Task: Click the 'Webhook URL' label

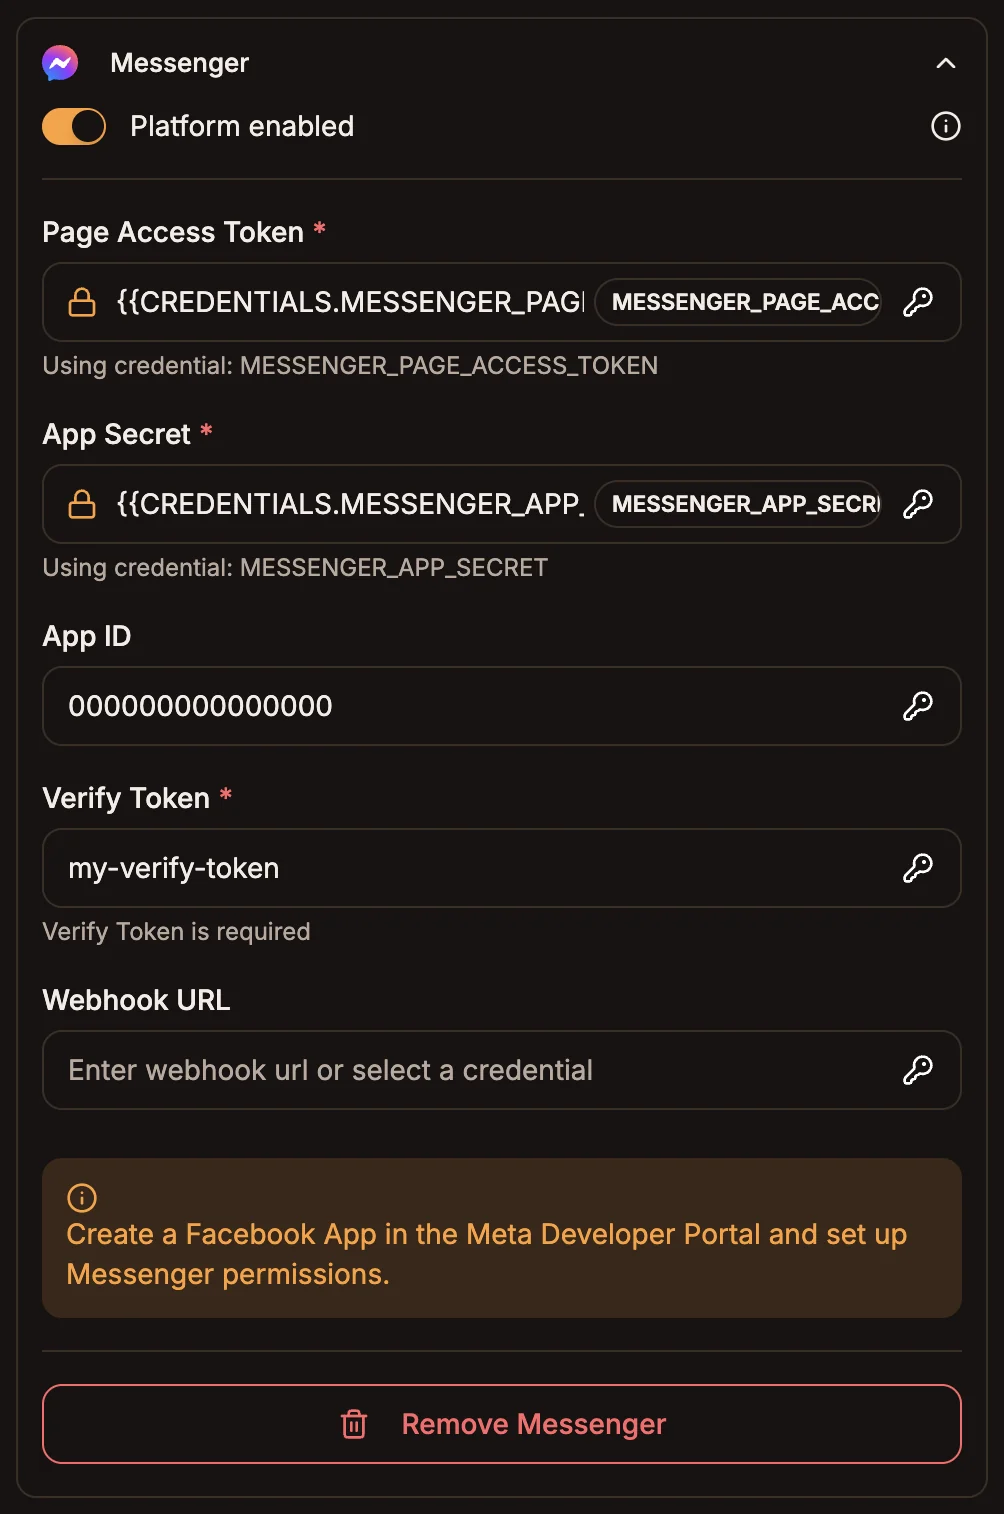Action: pyautogui.click(x=136, y=1000)
